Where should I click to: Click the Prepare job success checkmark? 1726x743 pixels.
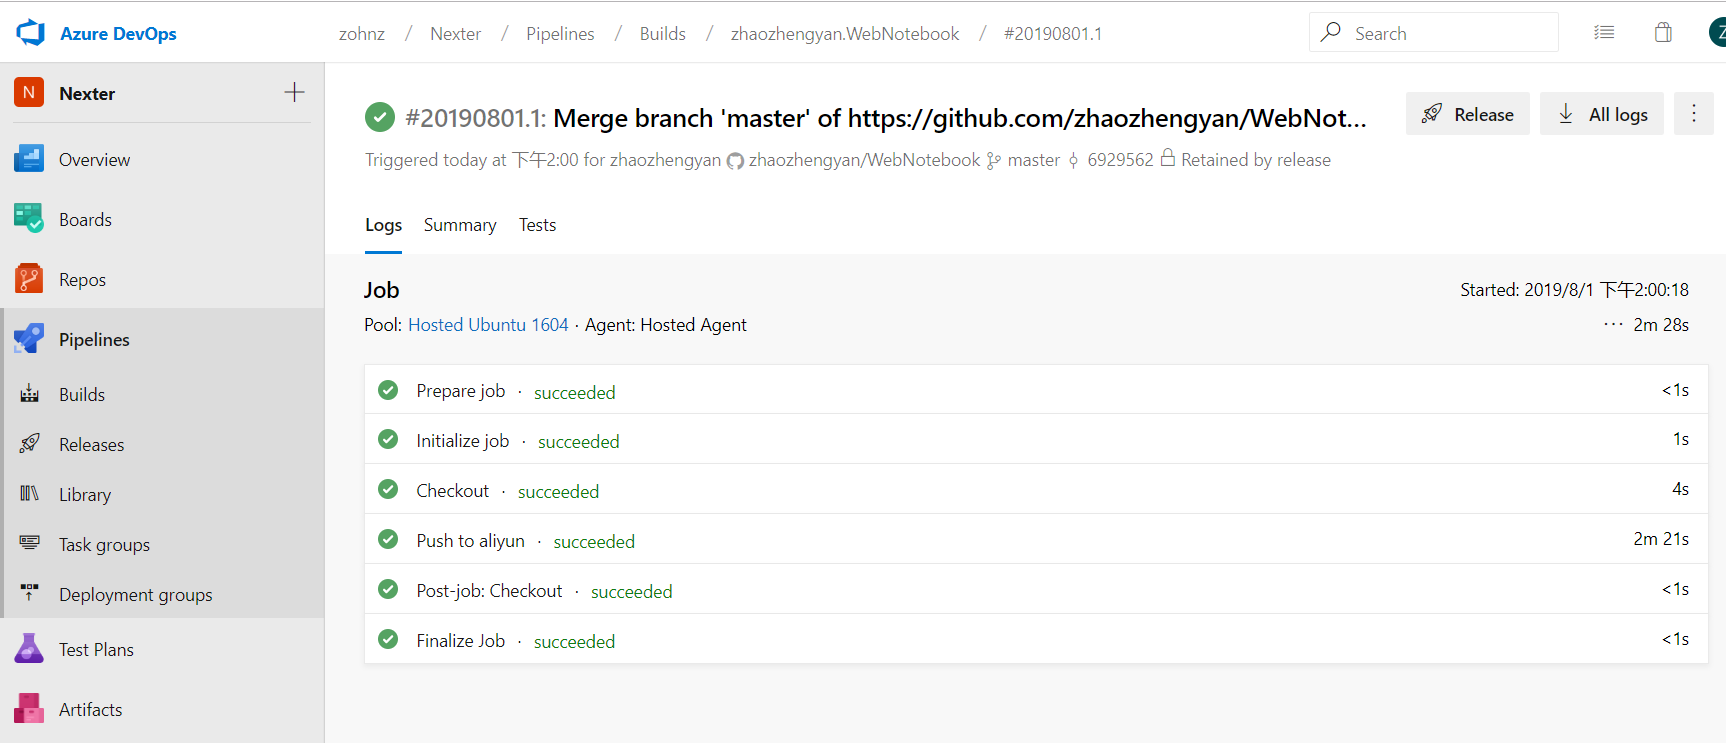pos(388,390)
